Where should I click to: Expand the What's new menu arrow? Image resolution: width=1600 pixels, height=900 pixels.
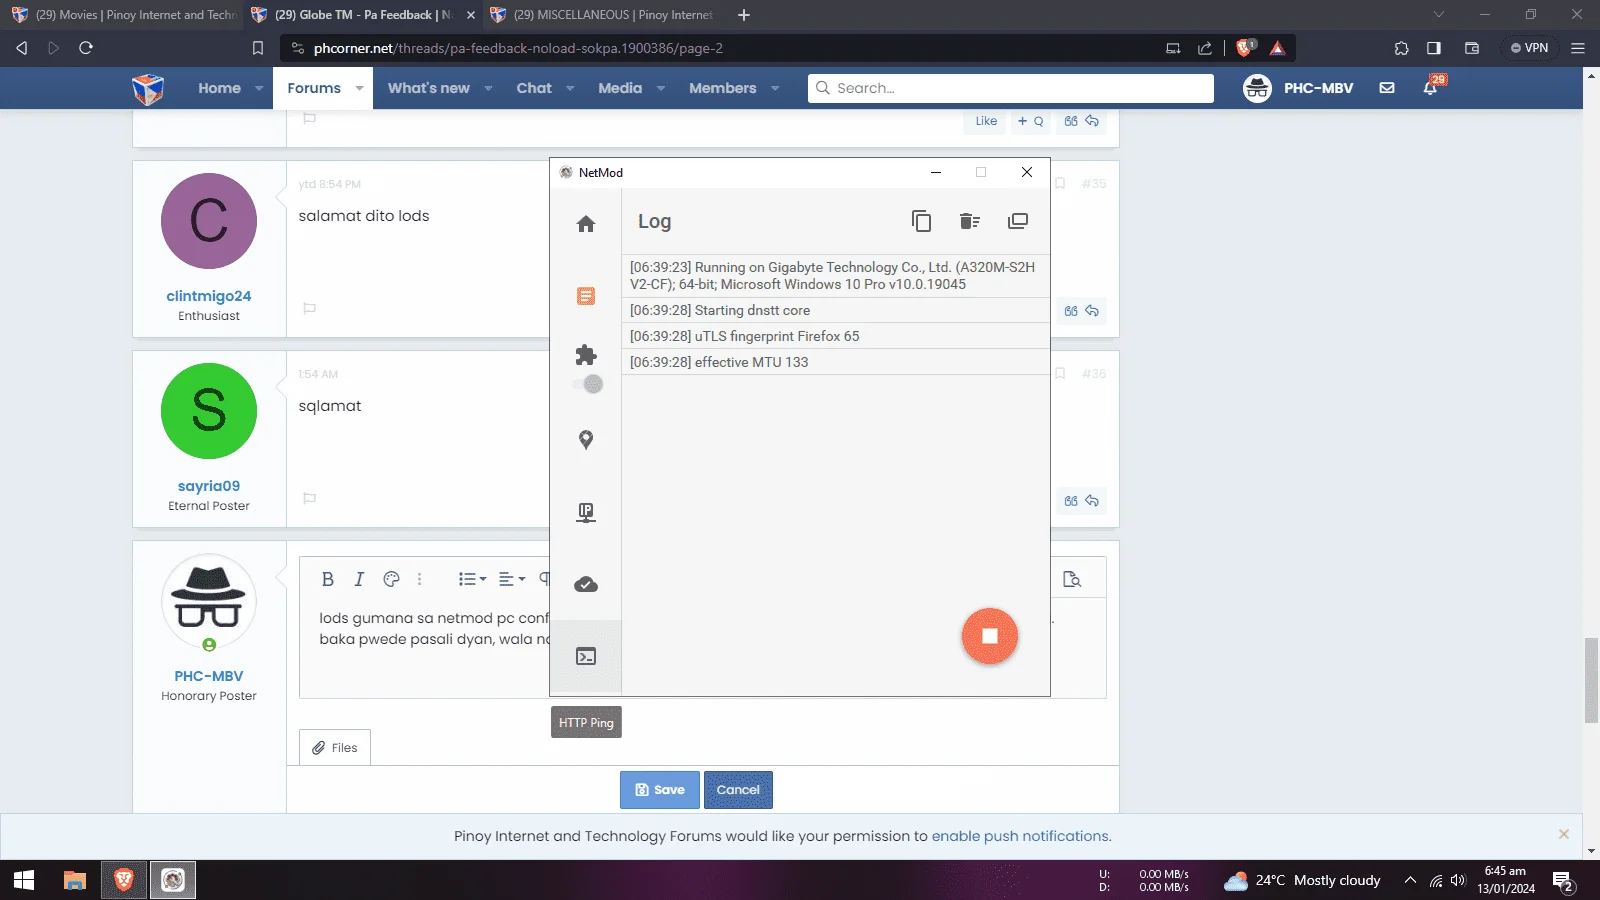click(488, 88)
